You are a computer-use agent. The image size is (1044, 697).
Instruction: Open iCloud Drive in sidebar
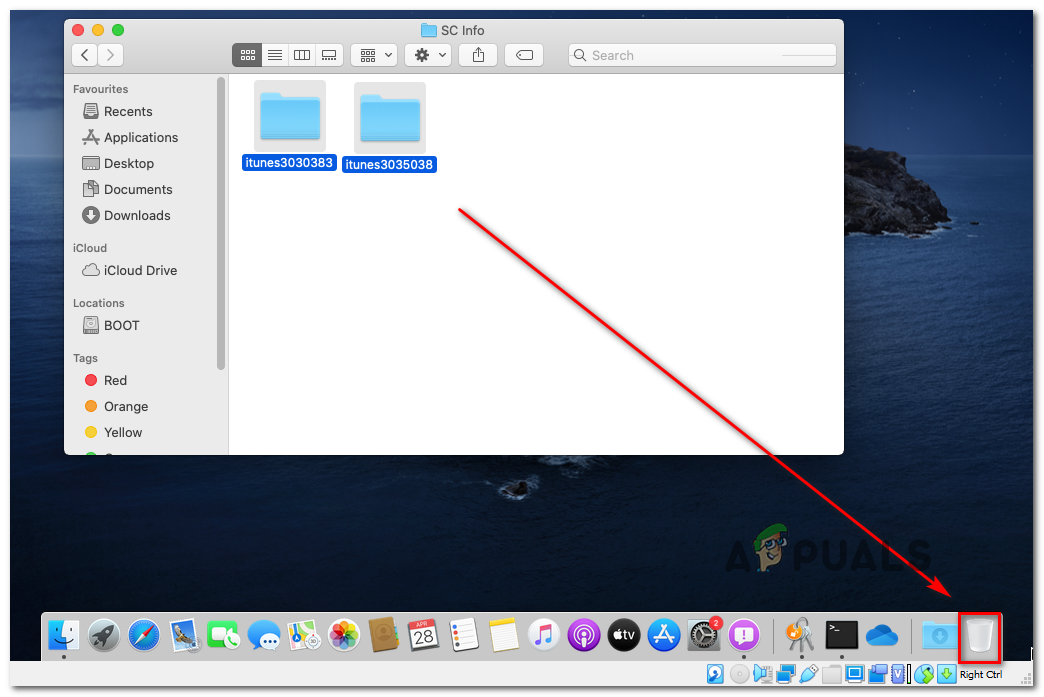click(129, 270)
